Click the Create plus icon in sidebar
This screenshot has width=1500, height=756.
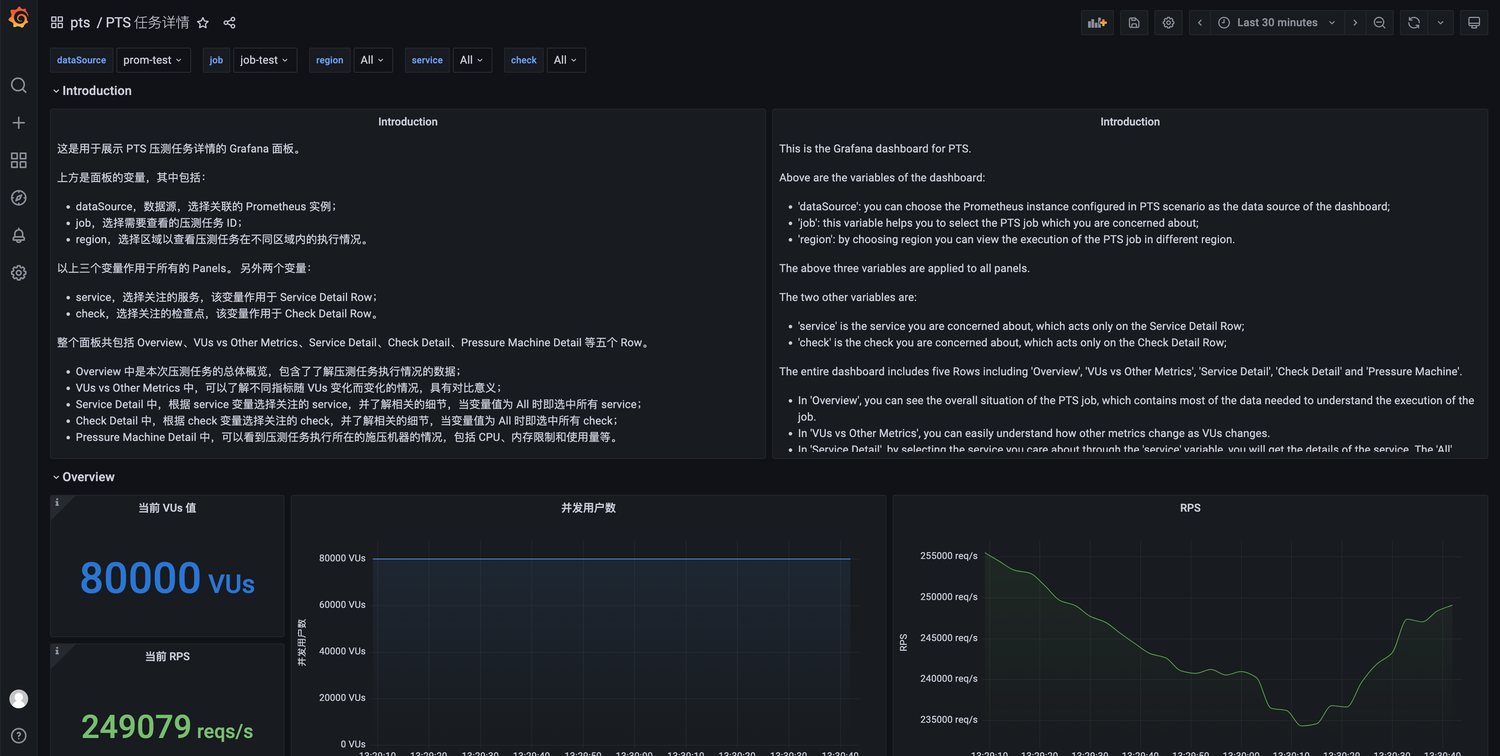pos(18,123)
